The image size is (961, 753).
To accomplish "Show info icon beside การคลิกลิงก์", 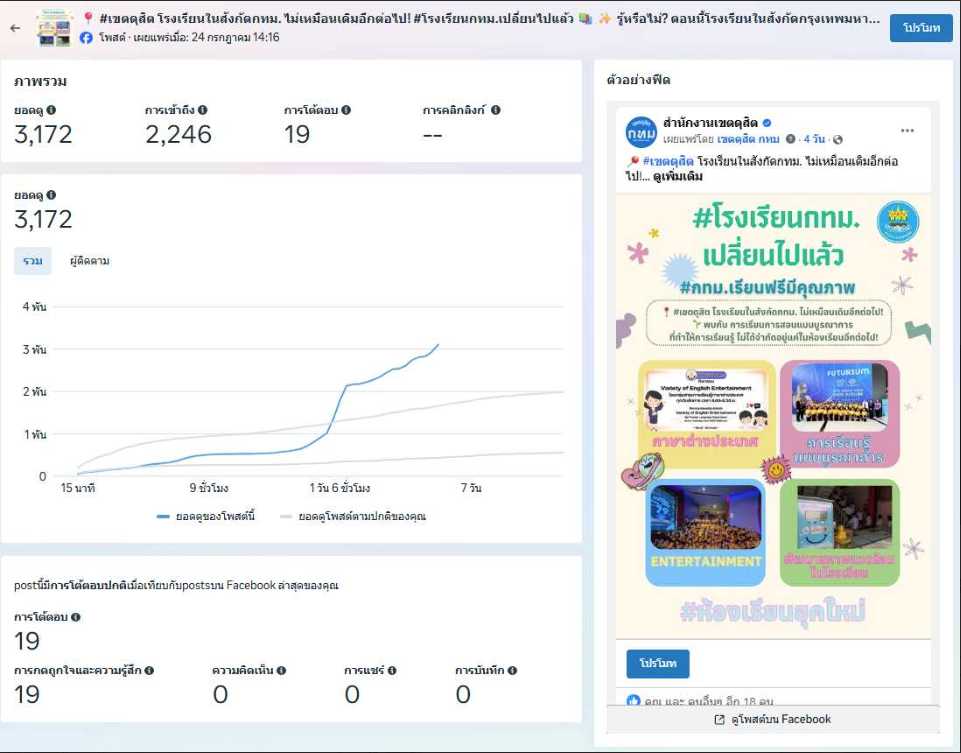I will click(x=495, y=110).
